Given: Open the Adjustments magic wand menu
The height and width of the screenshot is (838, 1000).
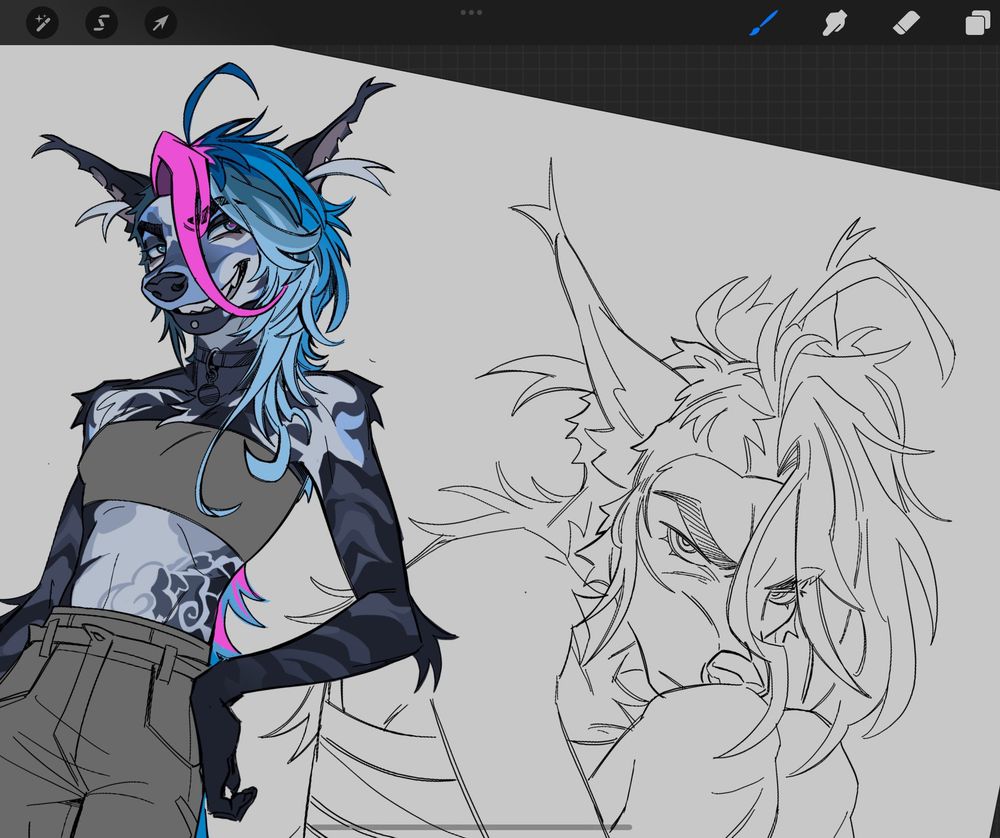Looking at the screenshot, I should coord(42,24).
